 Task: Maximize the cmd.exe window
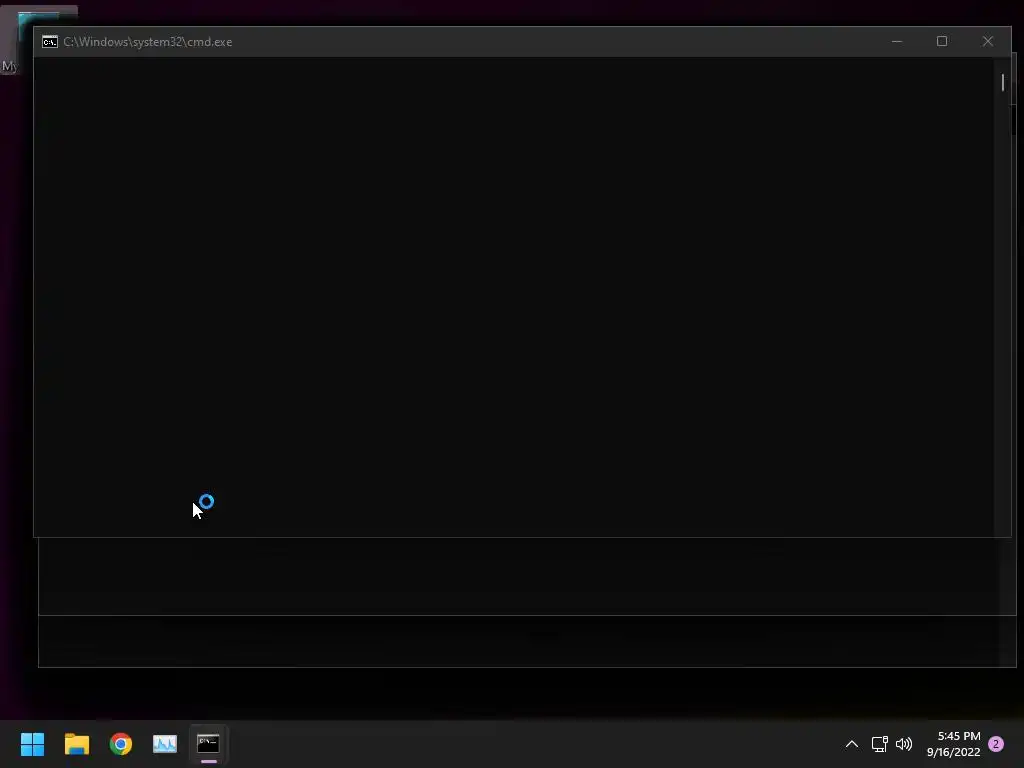[942, 41]
